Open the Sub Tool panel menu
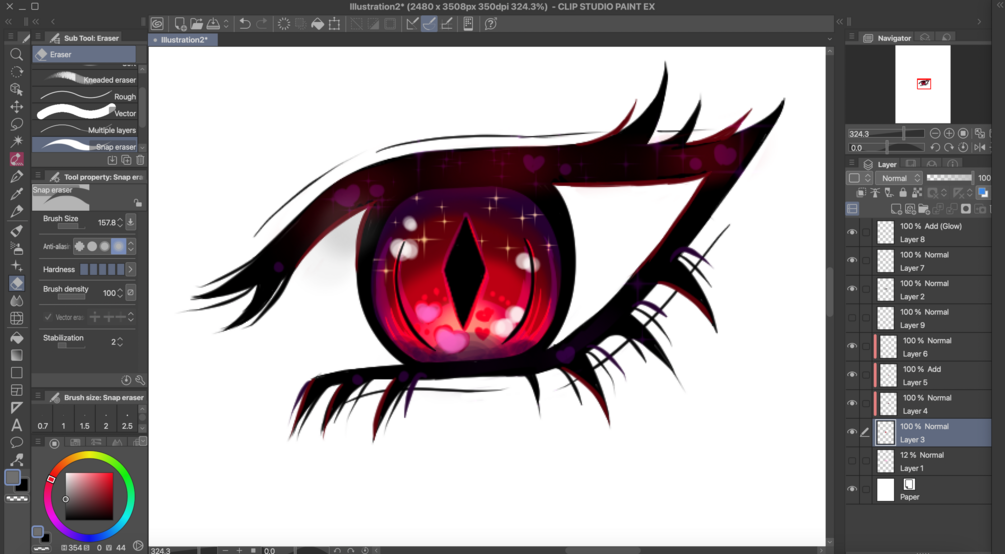1005x554 pixels. (x=38, y=38)
